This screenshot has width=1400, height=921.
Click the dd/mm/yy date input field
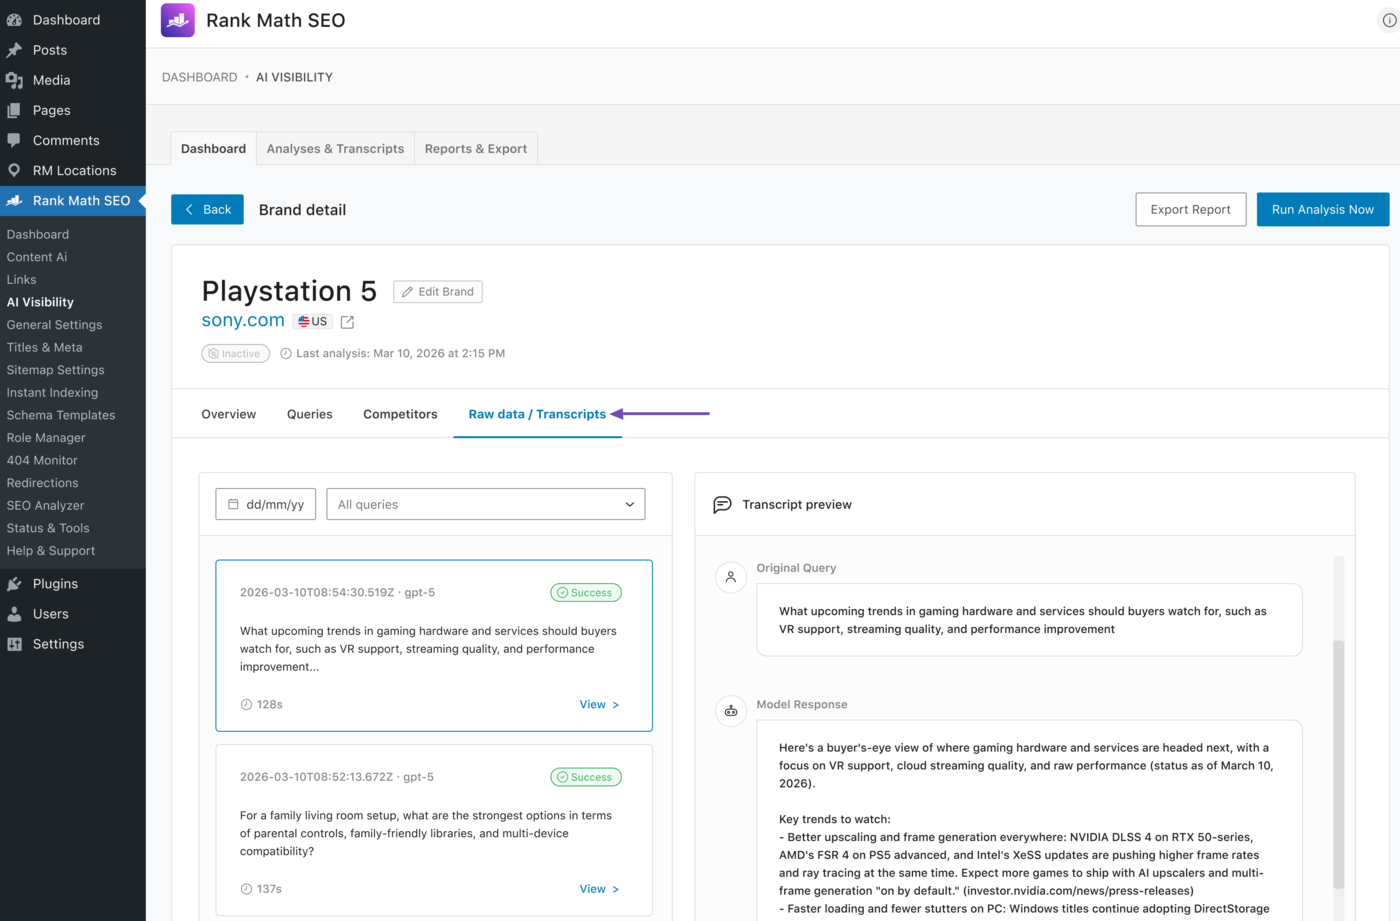(266, 504)
